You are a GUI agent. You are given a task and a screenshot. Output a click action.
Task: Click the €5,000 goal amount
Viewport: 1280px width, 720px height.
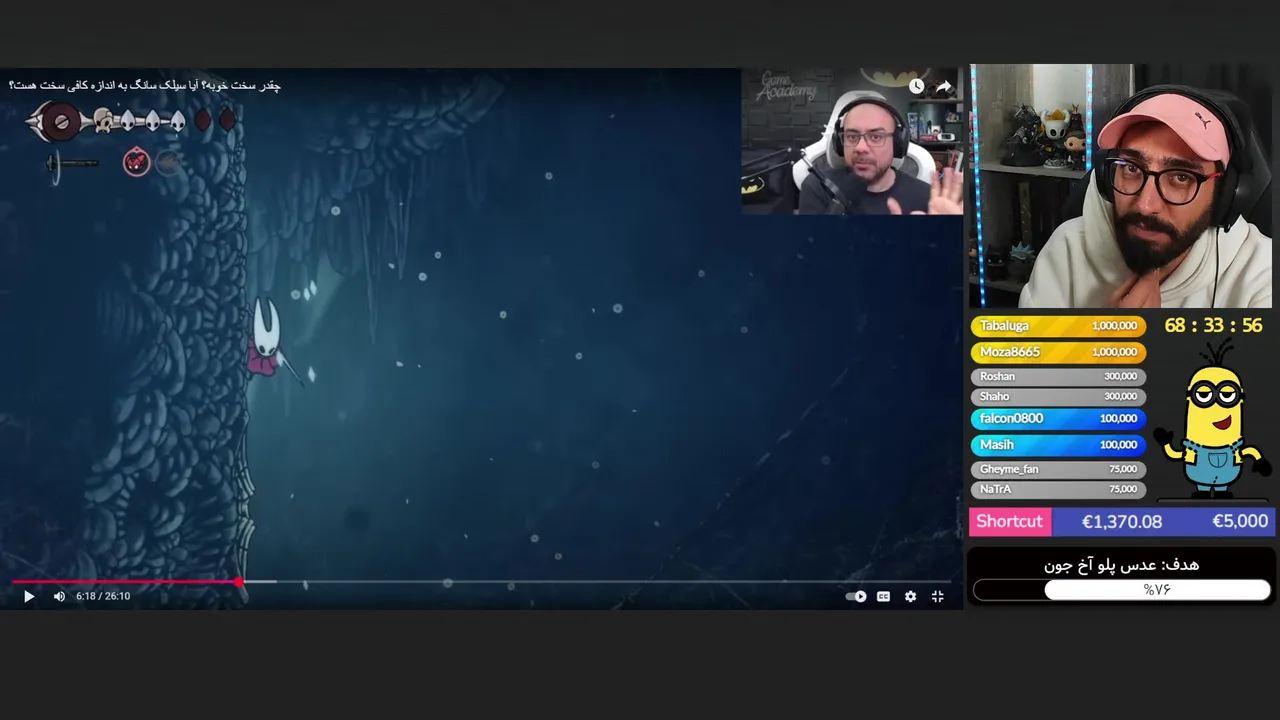click(1240, 521)
